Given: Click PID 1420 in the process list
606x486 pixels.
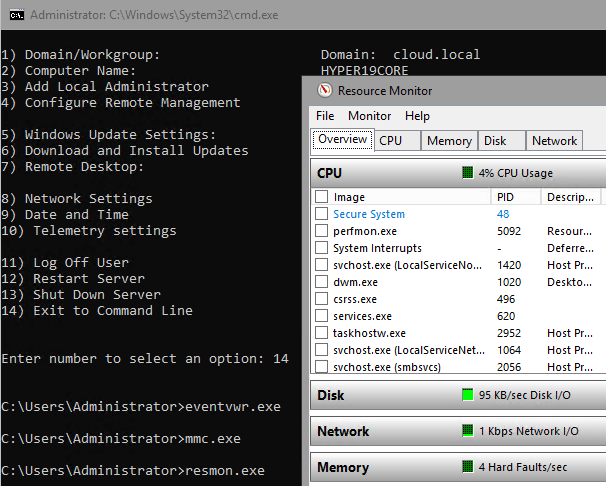Looking at the screenshot, I should click(x=509, y=265).
